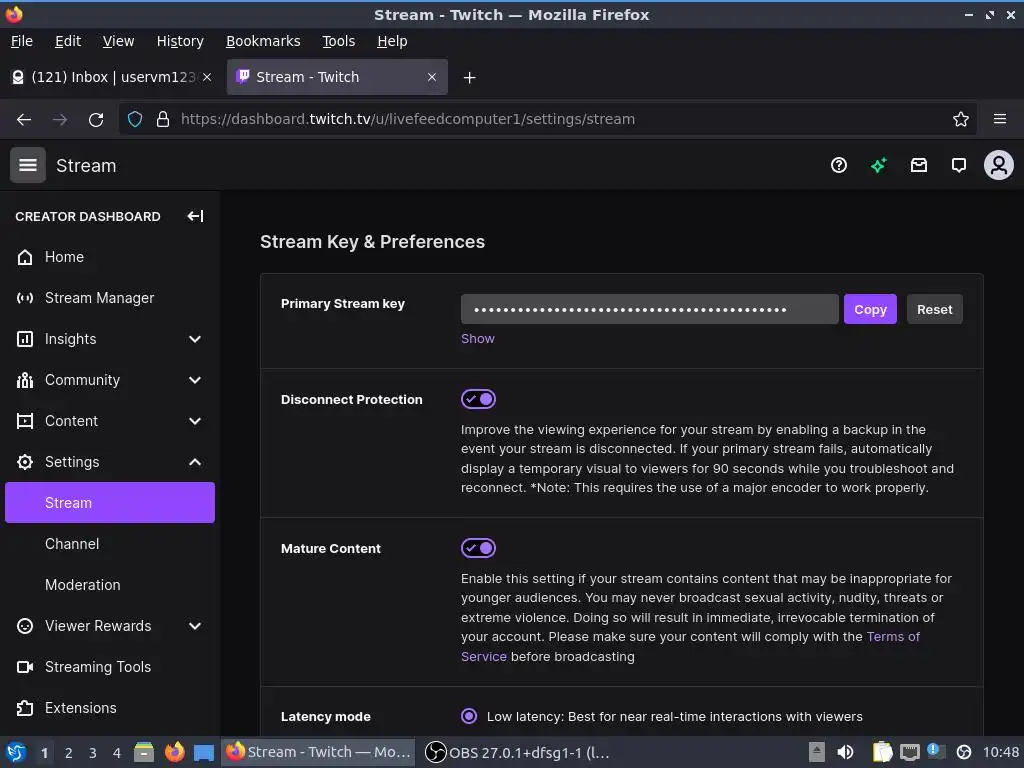Click the update notifier tray icon
This screenshot has height=768, width=1024.
[x=936, y=752]
